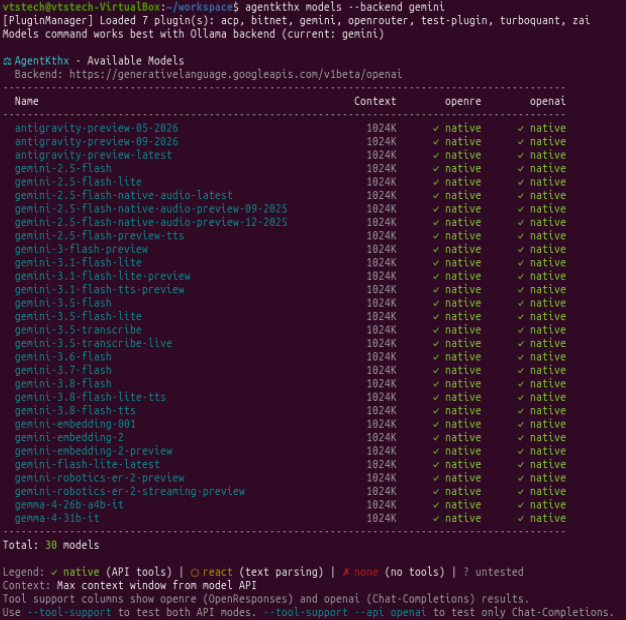Select model name gemini-3.1-flash-lite-preview
This screenshot has width=626, height=620.
[x=103, y=276]
